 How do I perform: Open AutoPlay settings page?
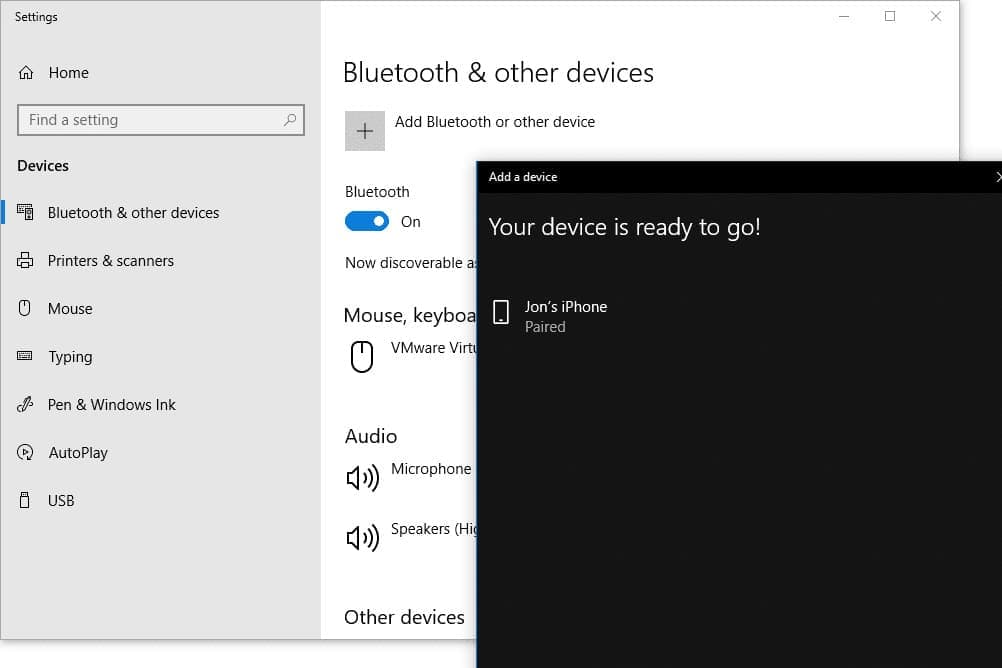(x=161, y=453)
